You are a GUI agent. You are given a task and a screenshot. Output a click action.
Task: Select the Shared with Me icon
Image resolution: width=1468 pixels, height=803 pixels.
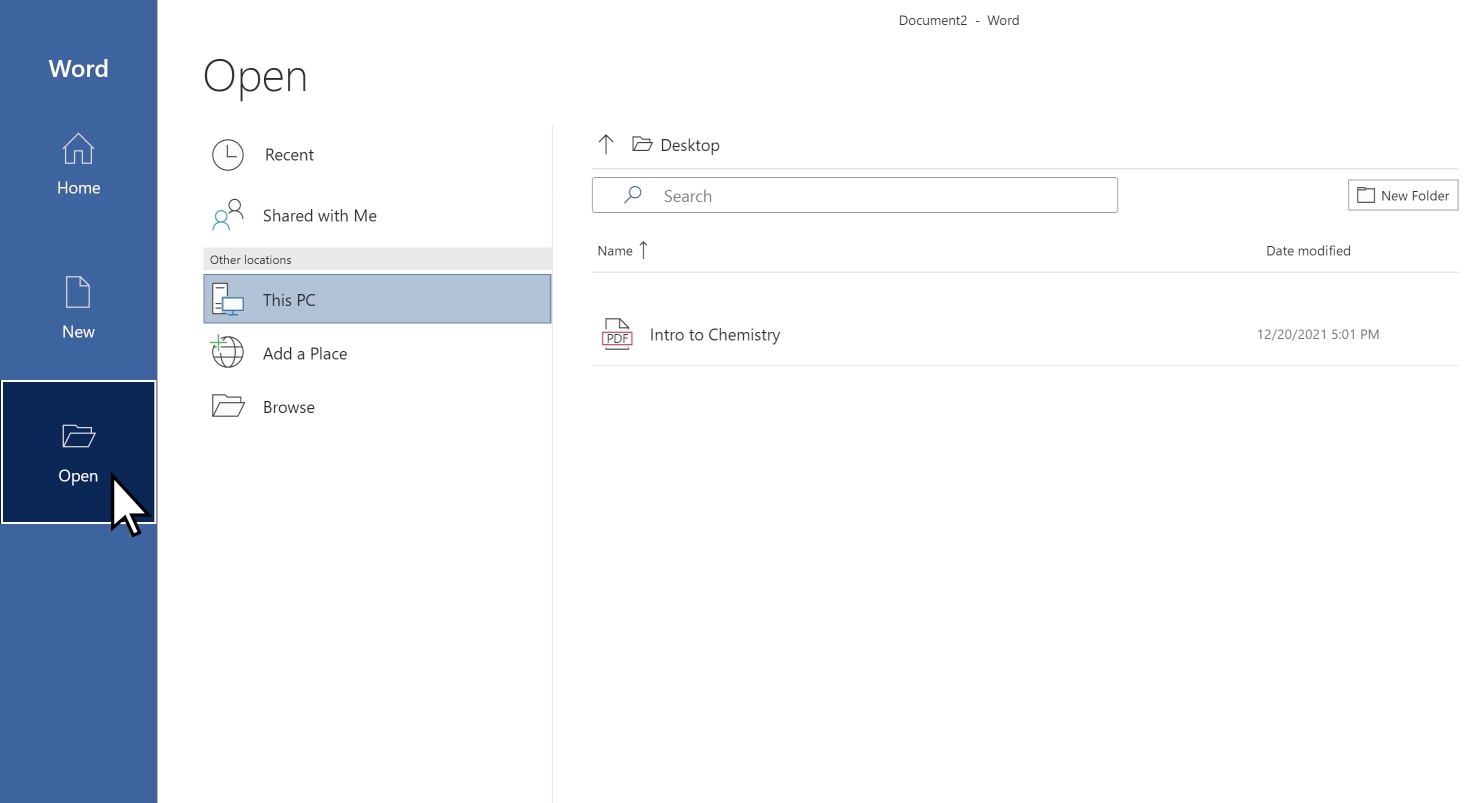tap(228, 215)
